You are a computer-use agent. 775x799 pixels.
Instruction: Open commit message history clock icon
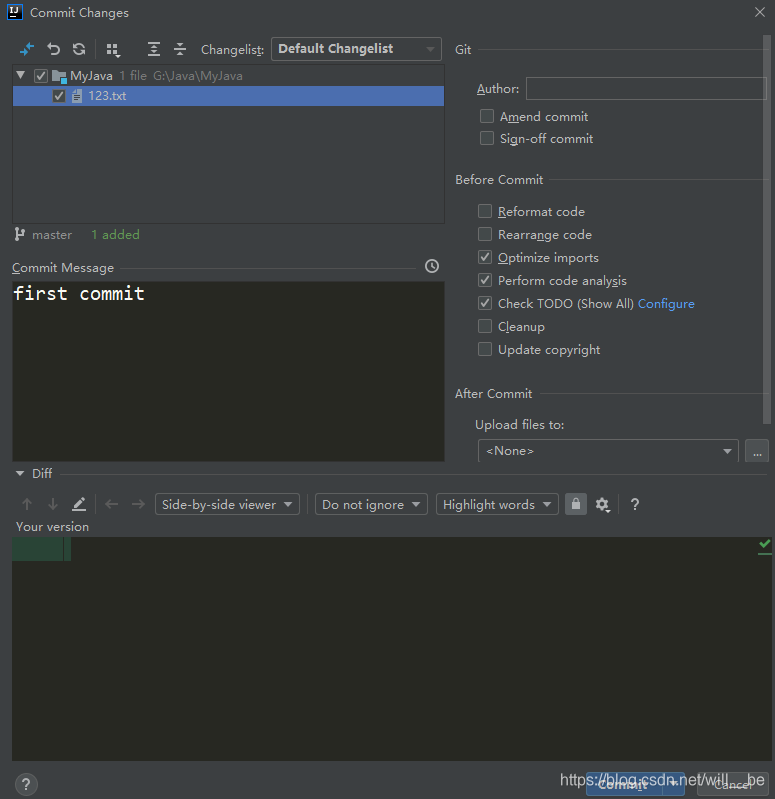pyautogui.click(x=432, y=266)
